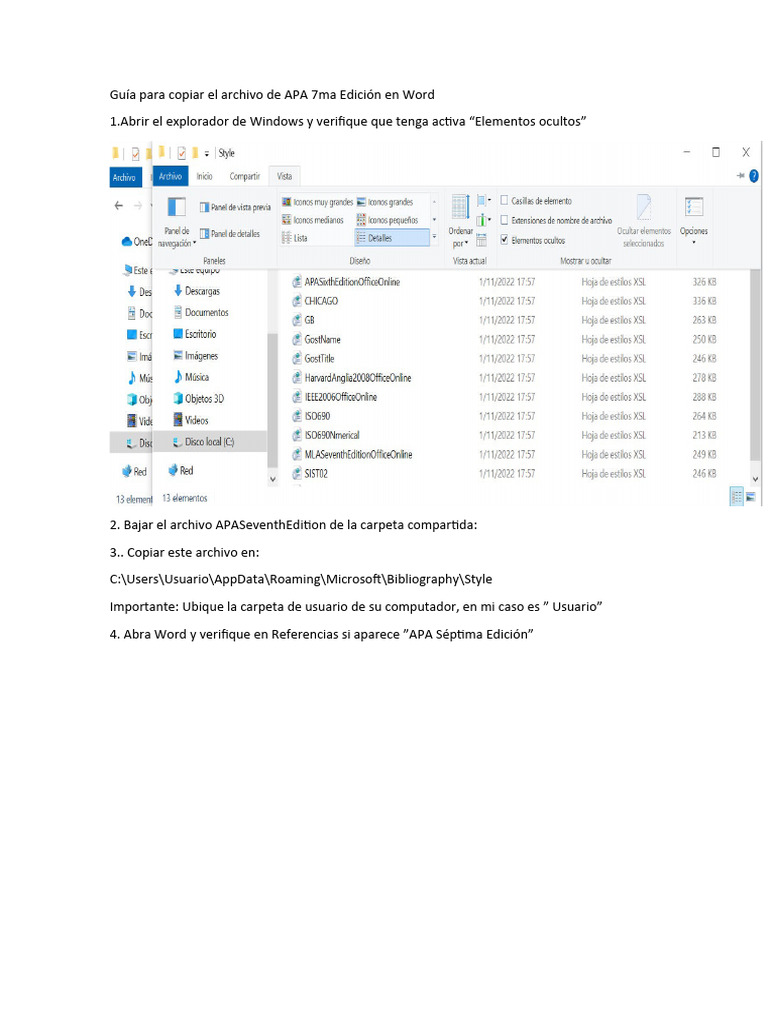The height and width of the screenshot is (1024, 768).
Task: Click the OneDrive cloud icon in rear window
Action: pyautogui.click(x=127, y=242)
